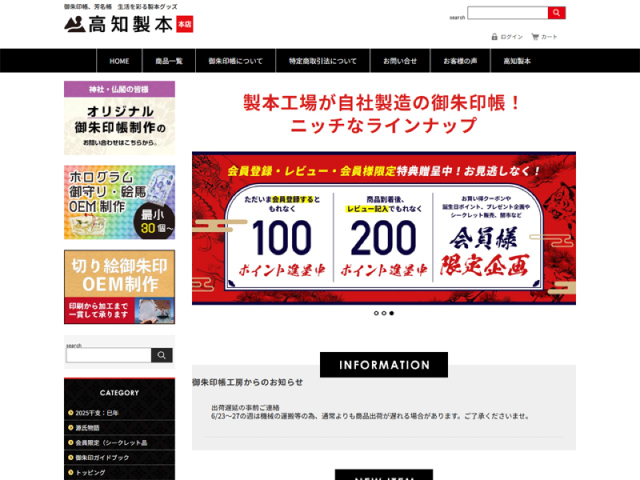
Task: Click the red member points promotion banner
Action: pos(384,228)
